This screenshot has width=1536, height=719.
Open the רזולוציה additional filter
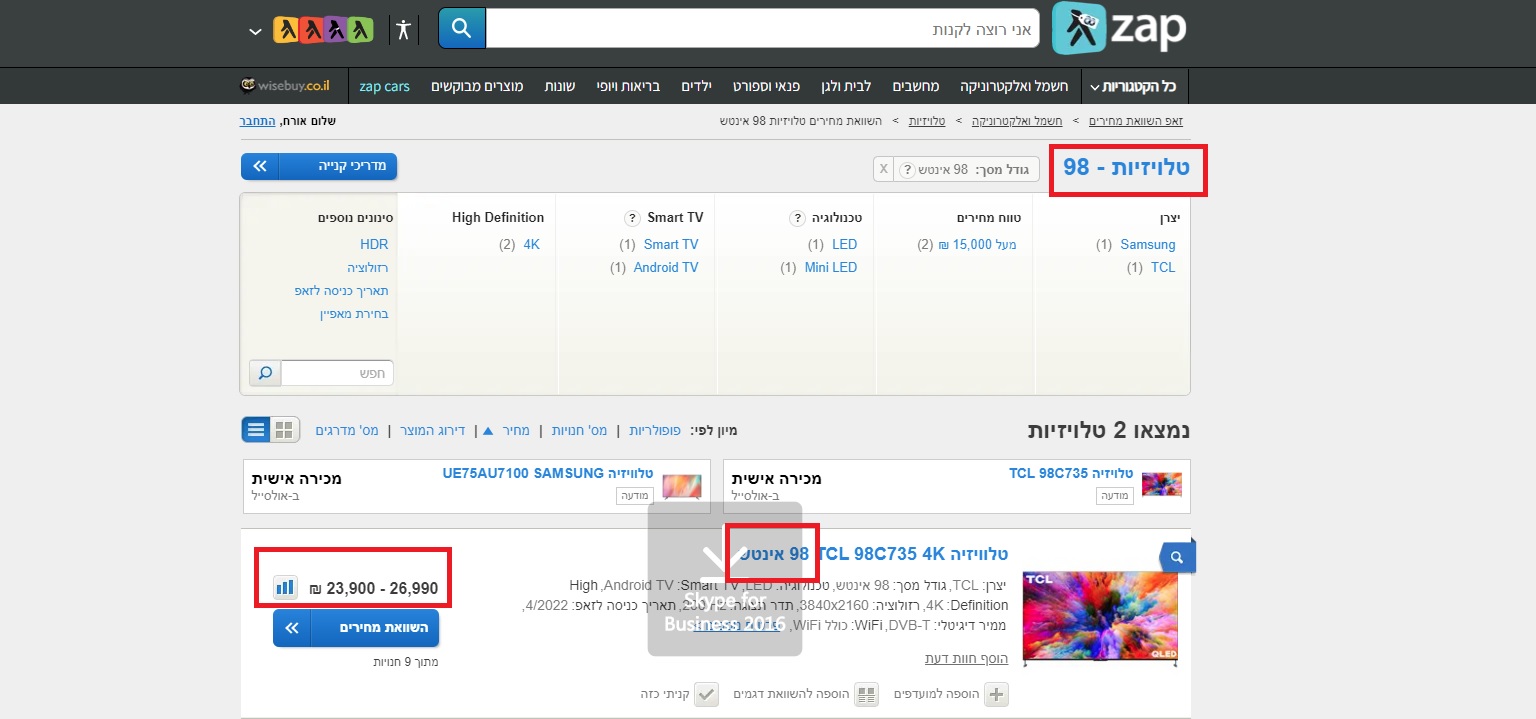click(x=368, y=268)
